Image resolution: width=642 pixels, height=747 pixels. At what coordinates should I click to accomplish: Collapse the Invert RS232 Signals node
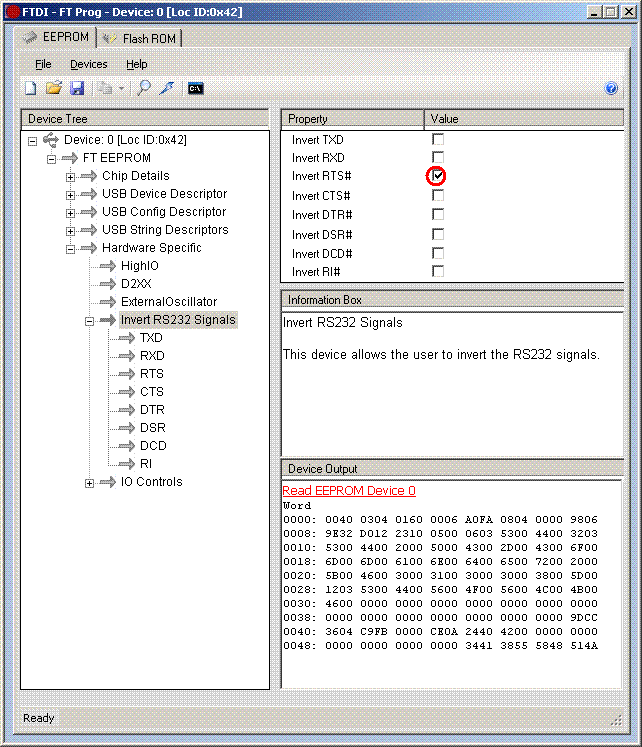coord(90,322)
